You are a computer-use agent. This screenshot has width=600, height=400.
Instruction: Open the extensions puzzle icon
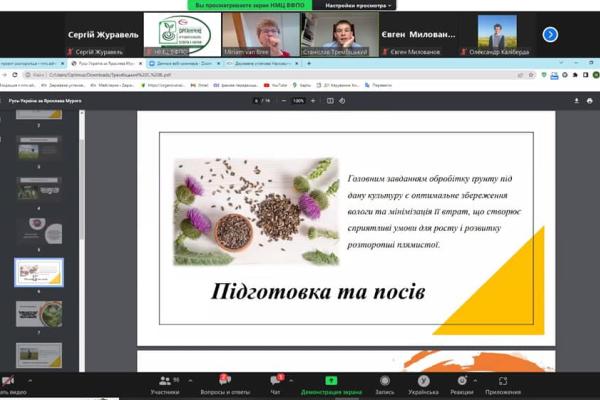[x=575, y=75]
